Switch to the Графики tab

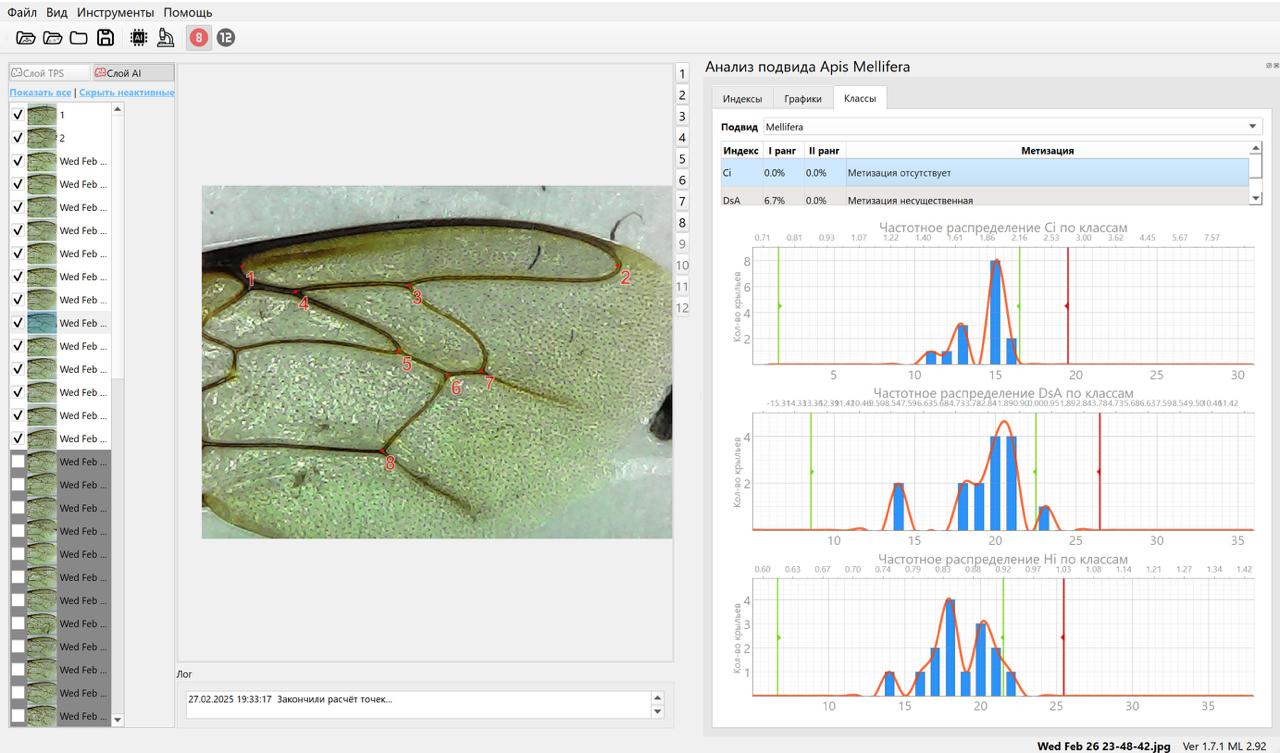[803, 99]
